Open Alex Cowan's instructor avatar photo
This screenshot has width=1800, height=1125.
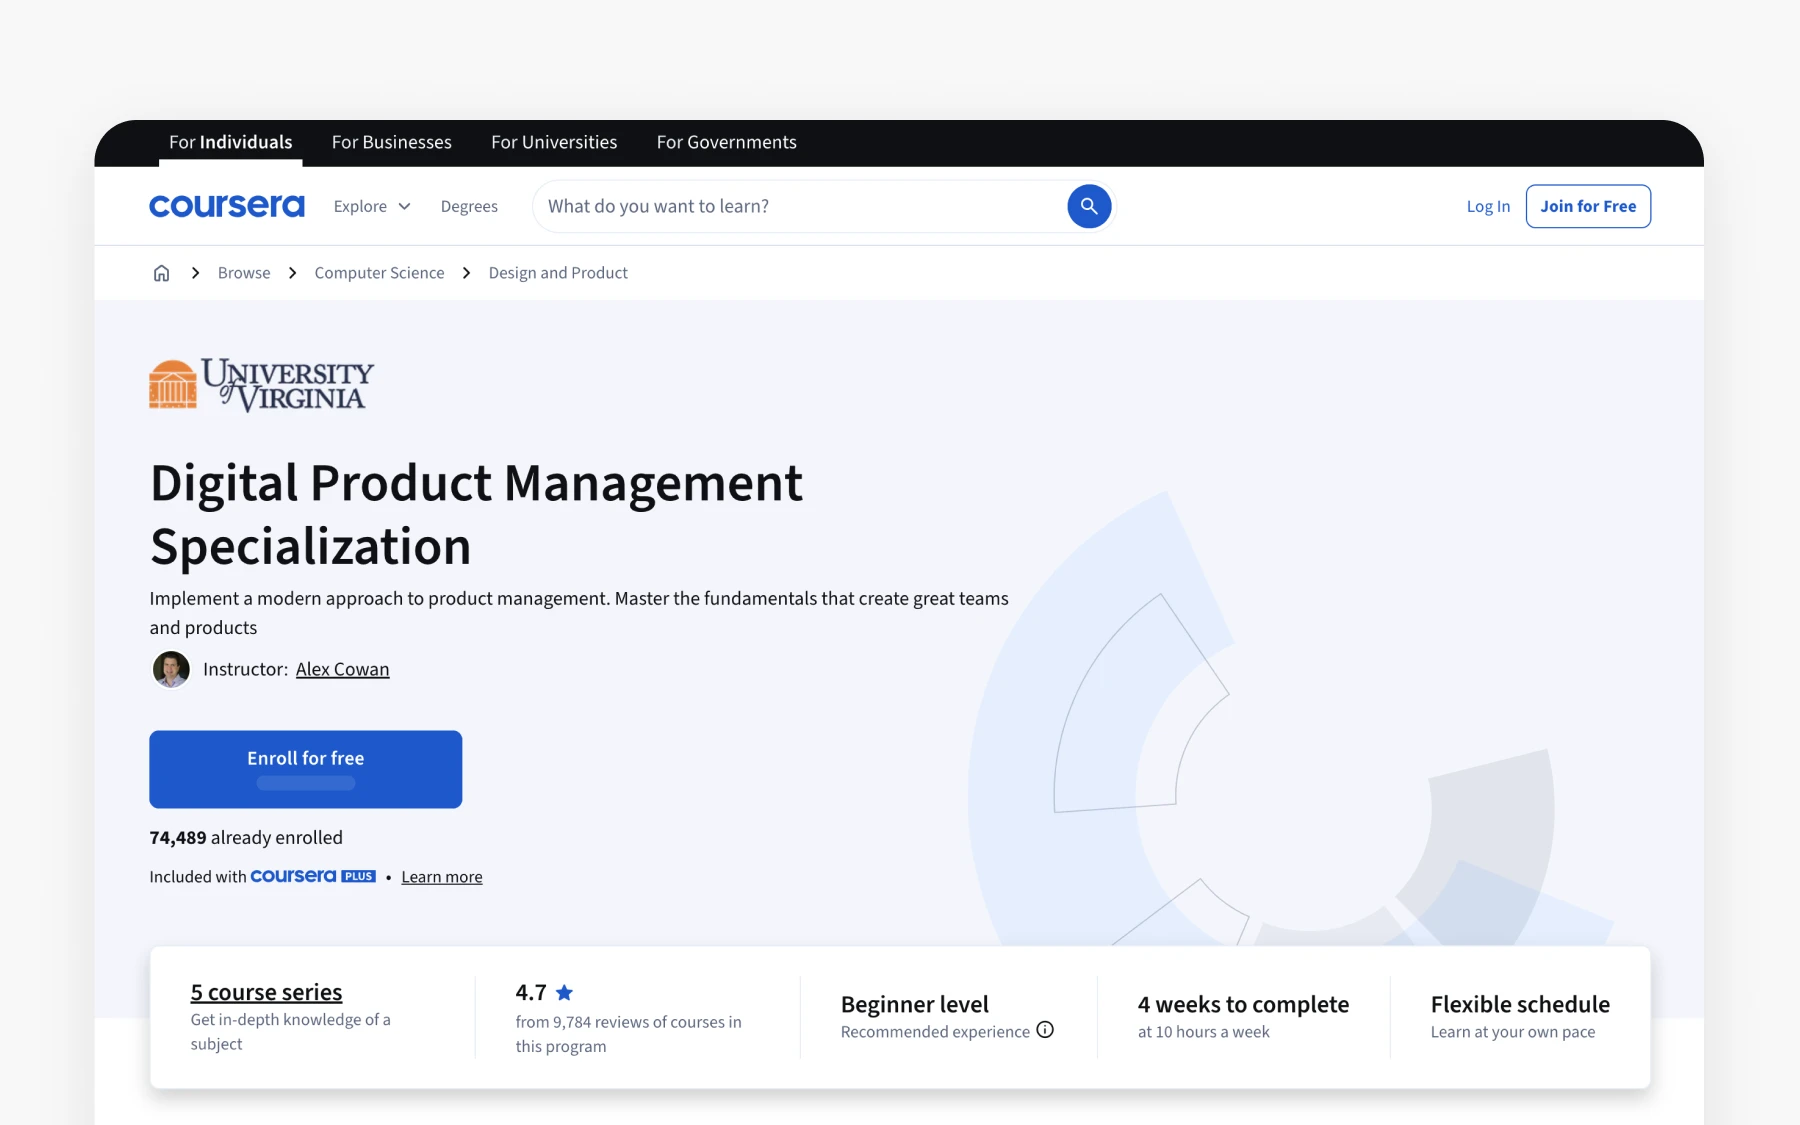point(171,669)
